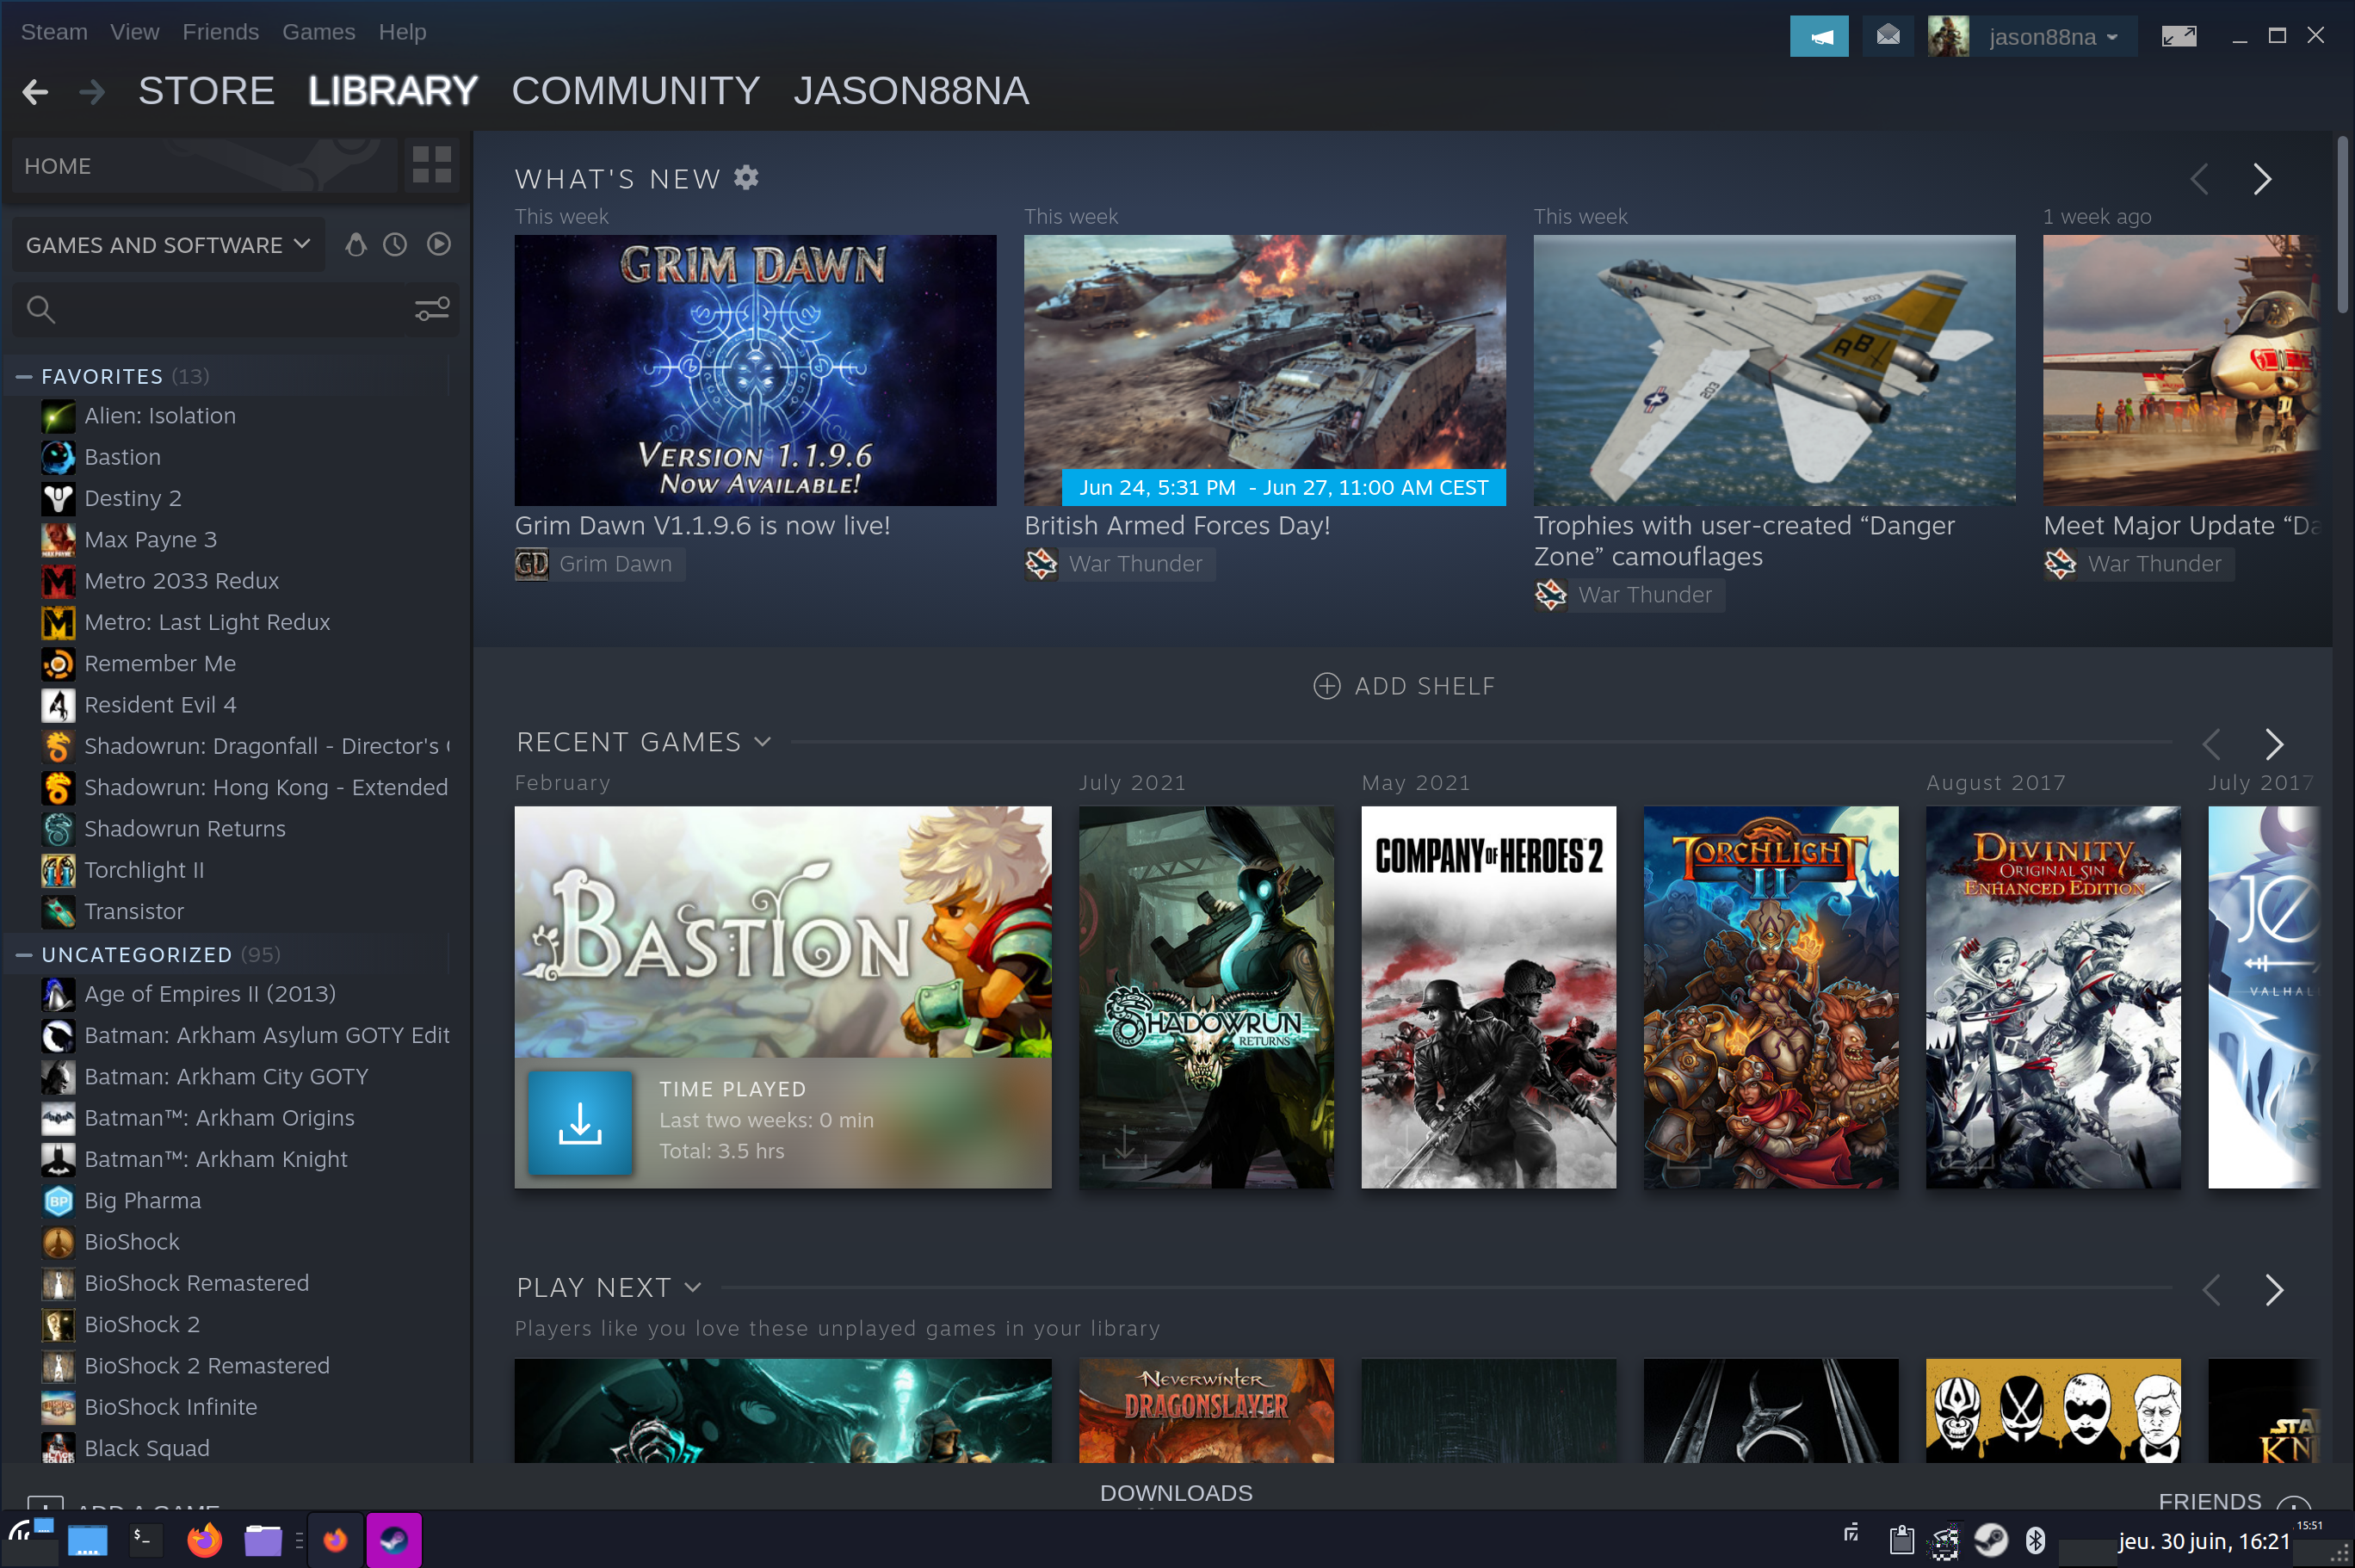The height and width of the screenshot is (1568, 2355).
Task: Select BioShock Infinite in the list
Action: (x=170, y=1407)
